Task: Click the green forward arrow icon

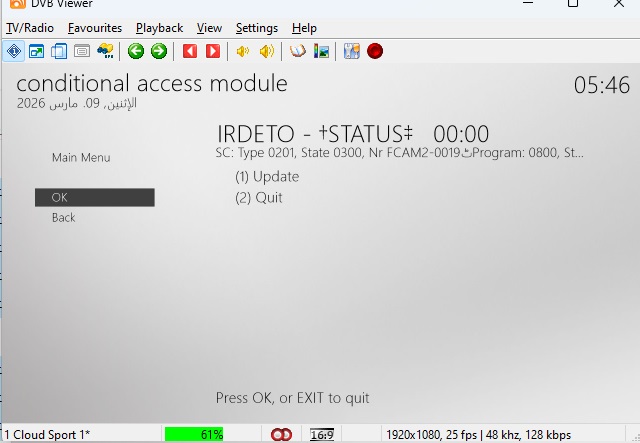Action: pos(158,51)
